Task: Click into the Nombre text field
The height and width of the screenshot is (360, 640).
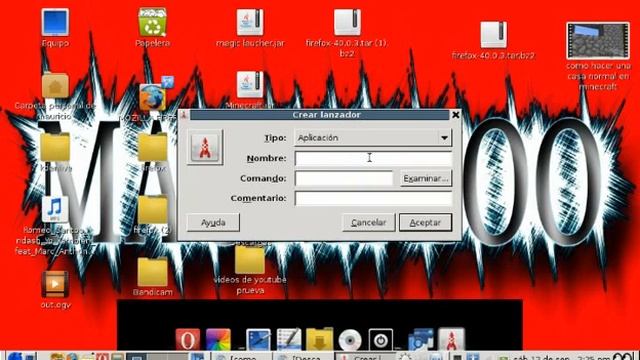Action: [x=373, y=158]
